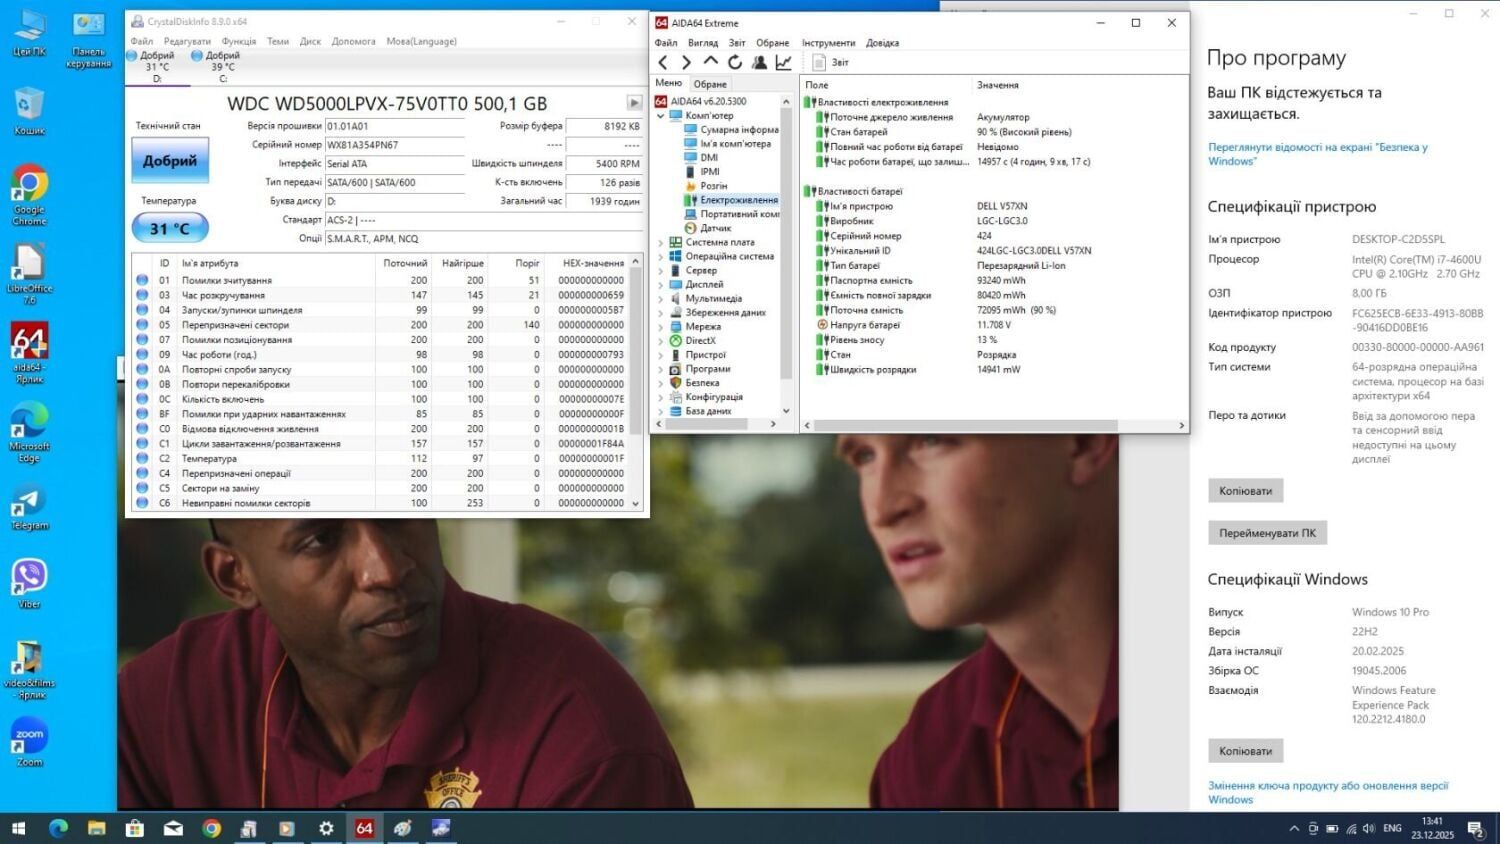Click the Добрий health status button
The image size is (1500, 844).
(x=170, y=161)
